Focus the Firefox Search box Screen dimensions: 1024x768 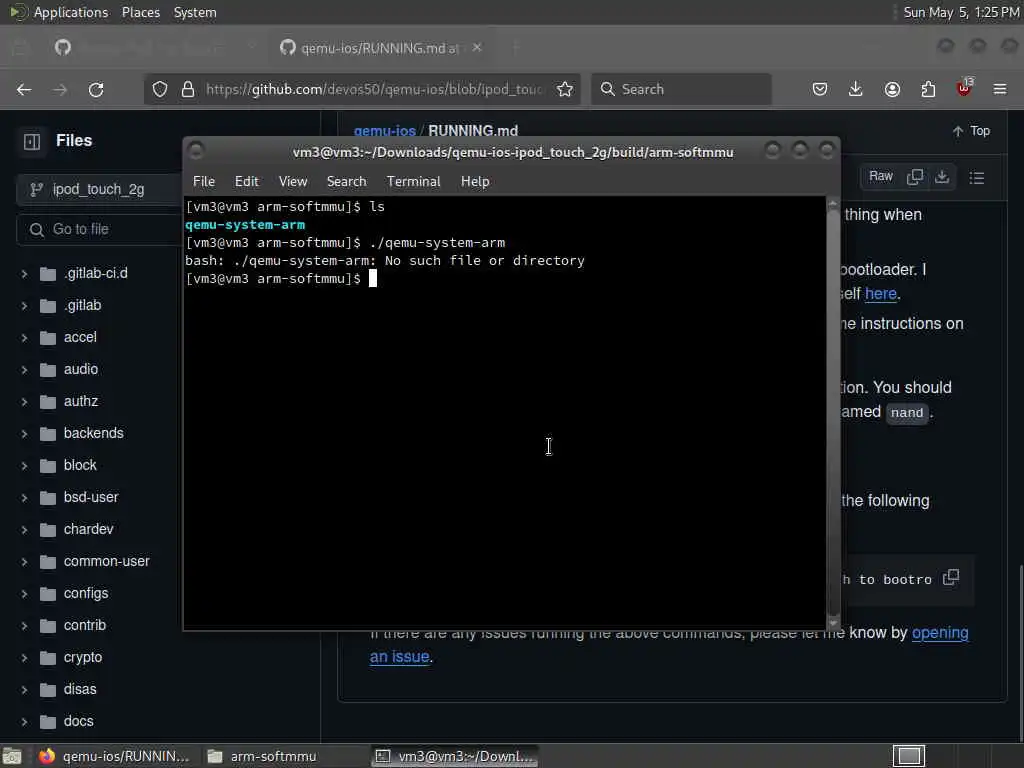681,89
